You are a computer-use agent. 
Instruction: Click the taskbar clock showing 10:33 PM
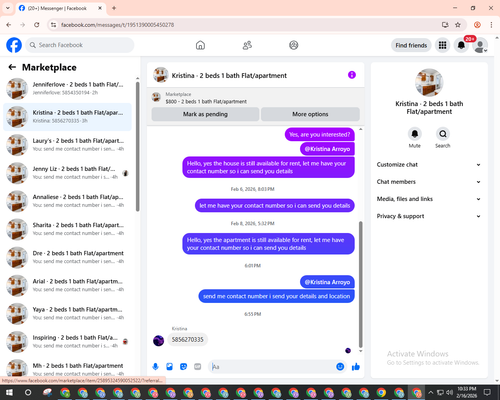(x=466, y=392)
